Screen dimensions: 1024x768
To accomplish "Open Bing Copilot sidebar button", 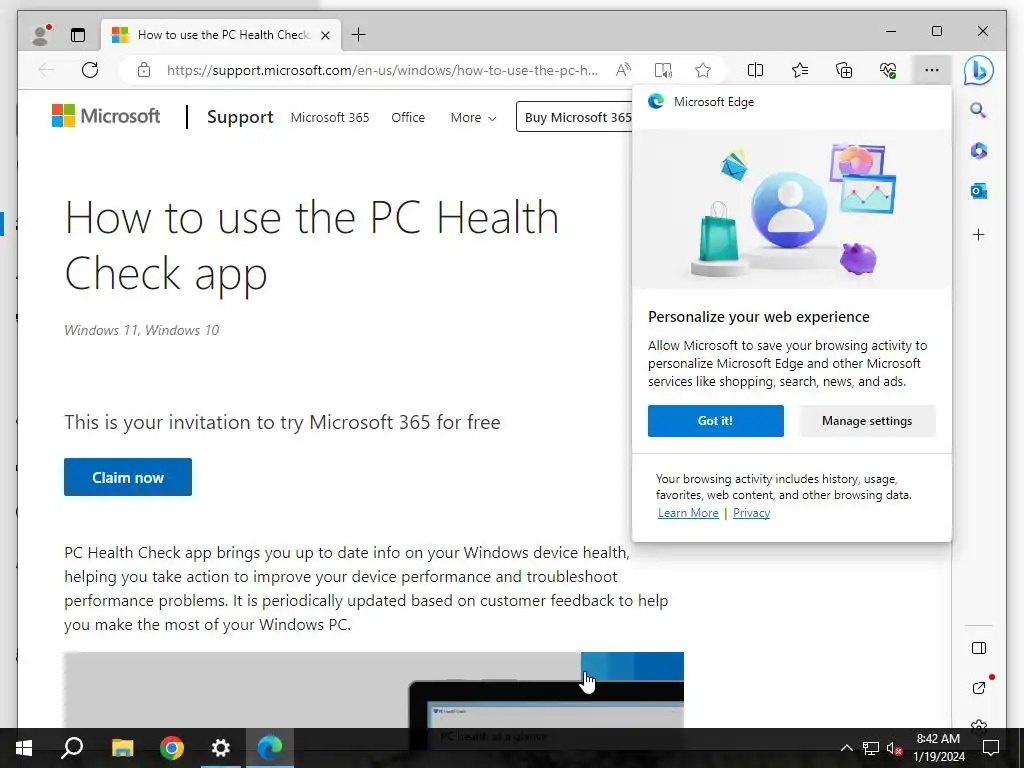I will click(978, 71).
